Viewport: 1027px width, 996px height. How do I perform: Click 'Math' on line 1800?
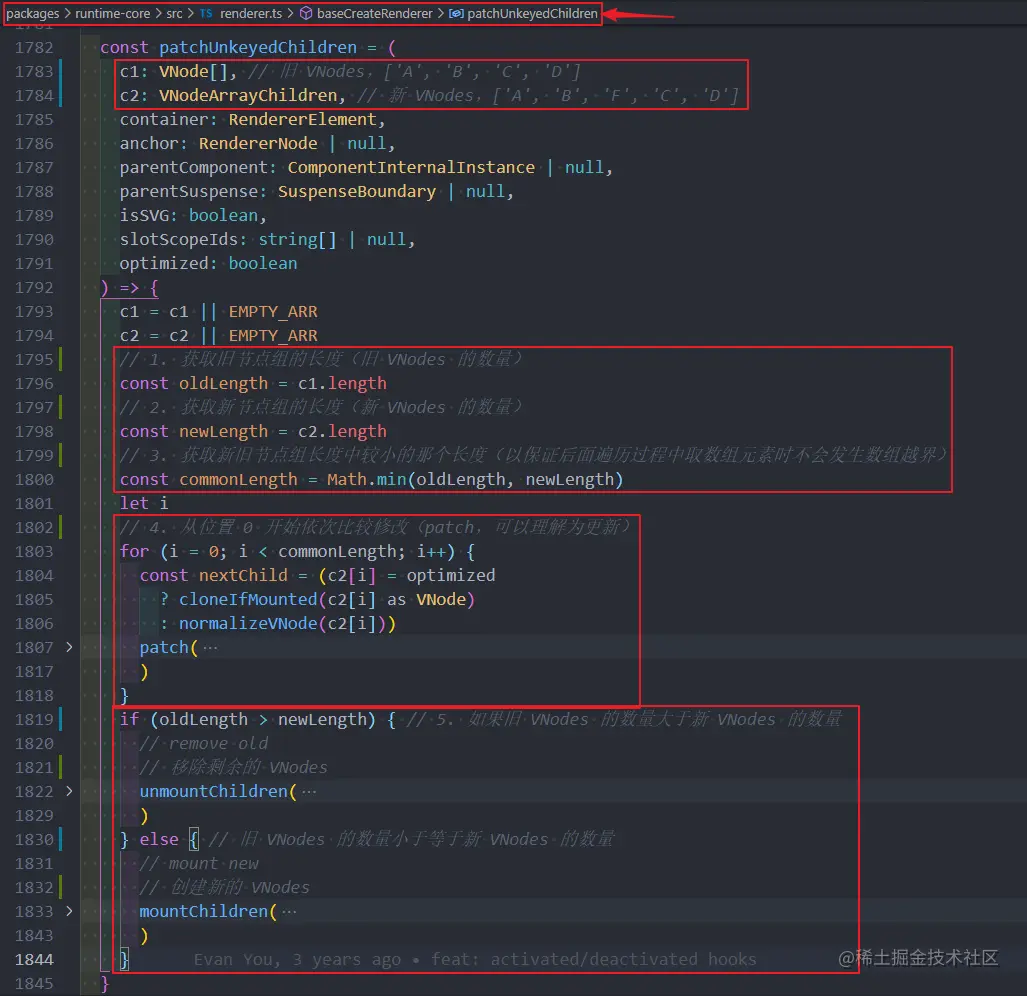[346, 479]
